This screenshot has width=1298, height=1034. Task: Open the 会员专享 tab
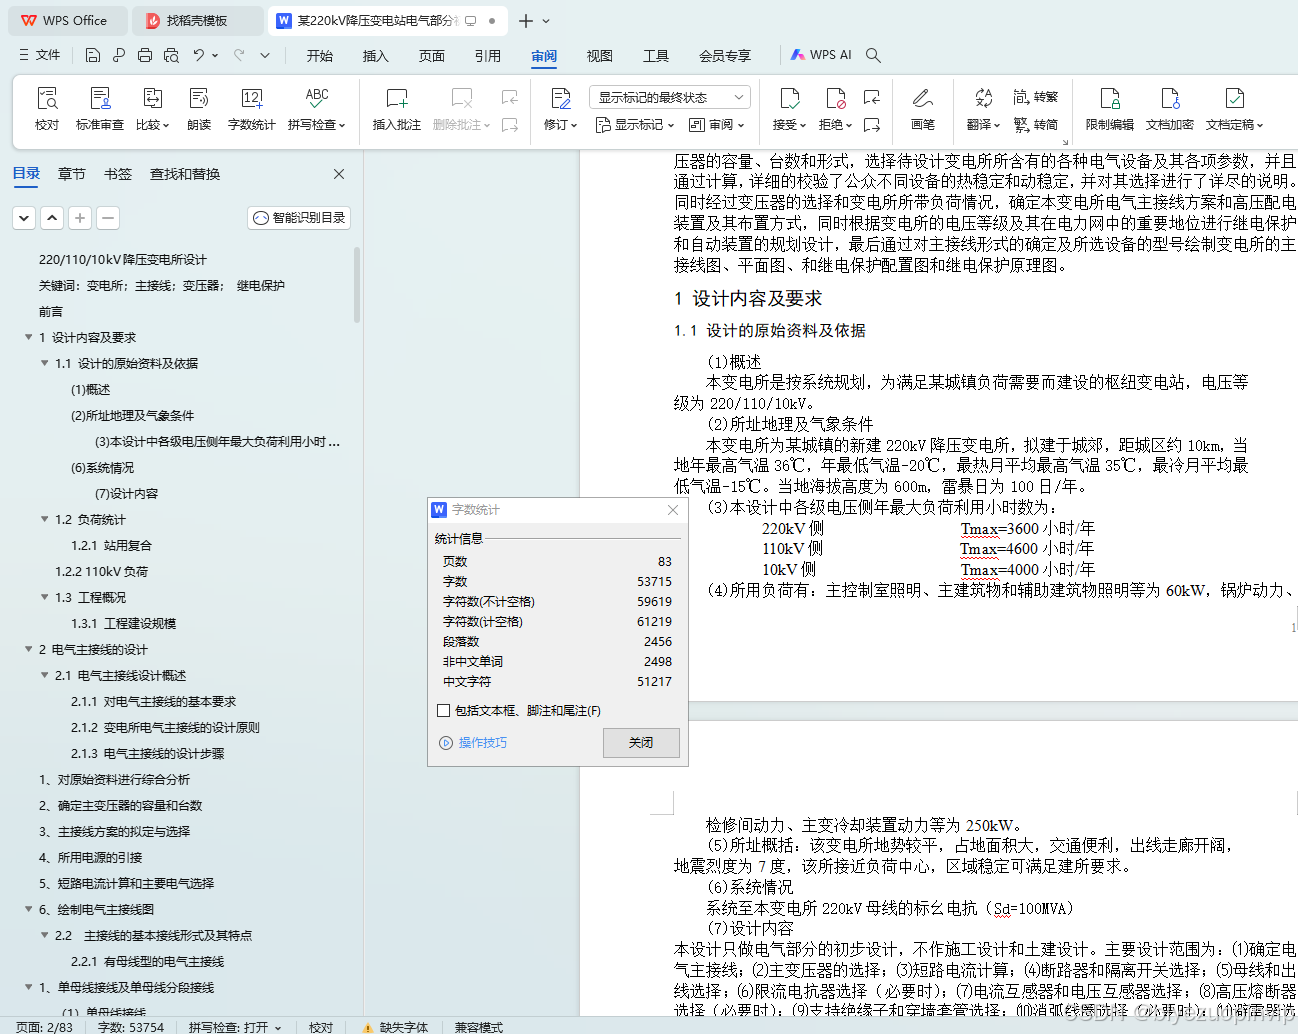(725, 56)
